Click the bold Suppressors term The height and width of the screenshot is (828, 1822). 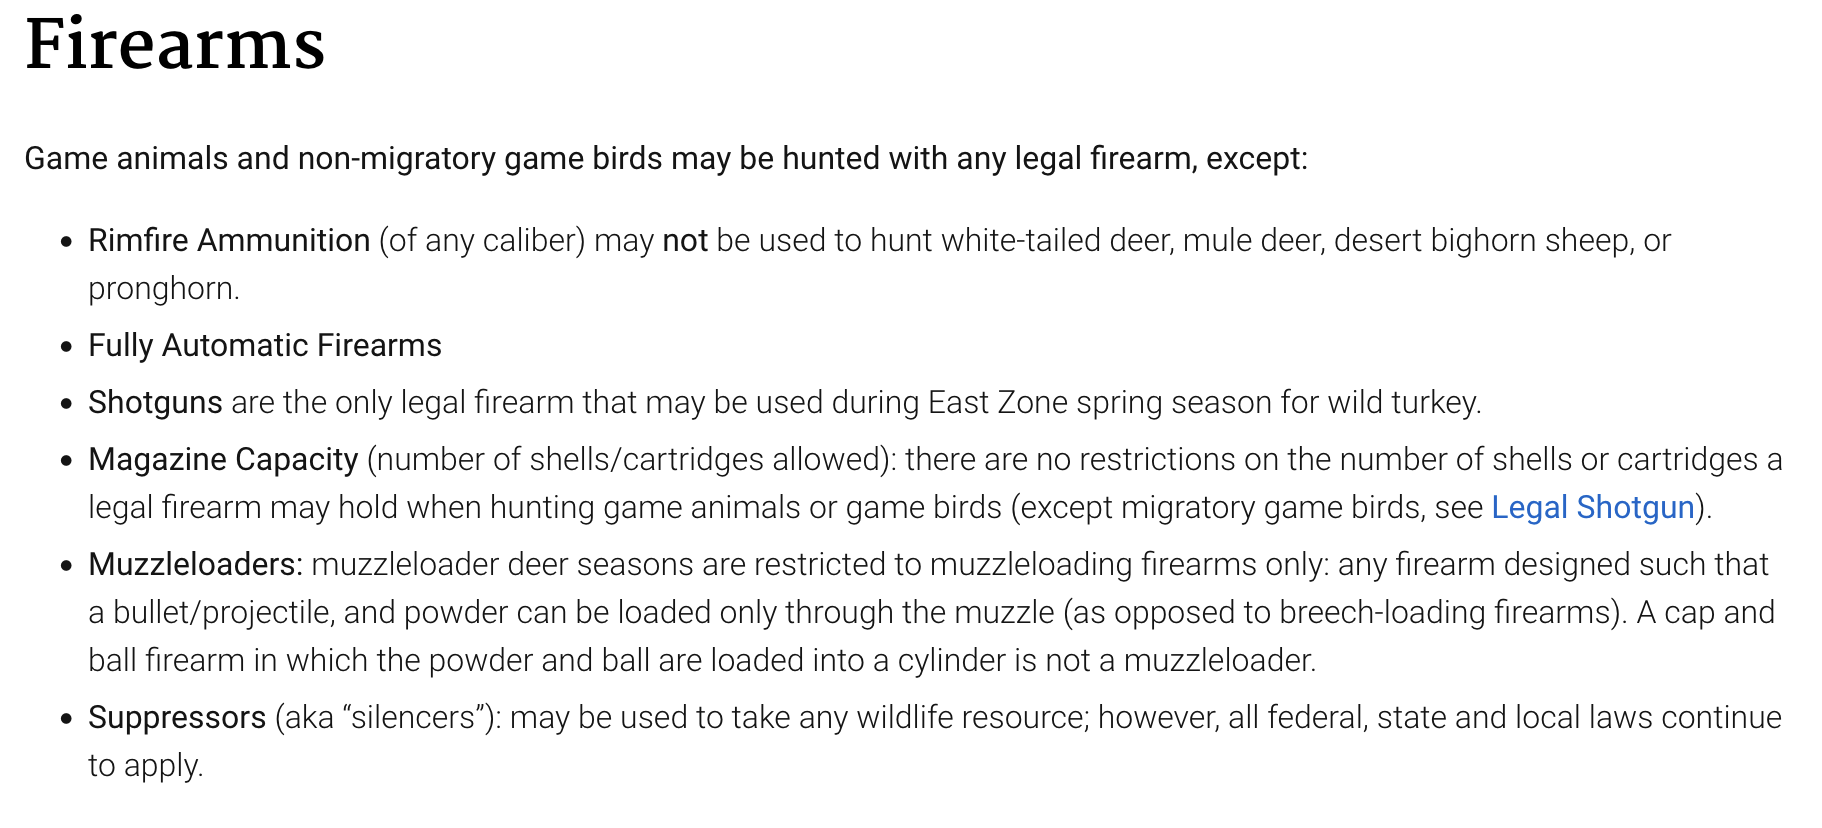click(x=177, y=717)
